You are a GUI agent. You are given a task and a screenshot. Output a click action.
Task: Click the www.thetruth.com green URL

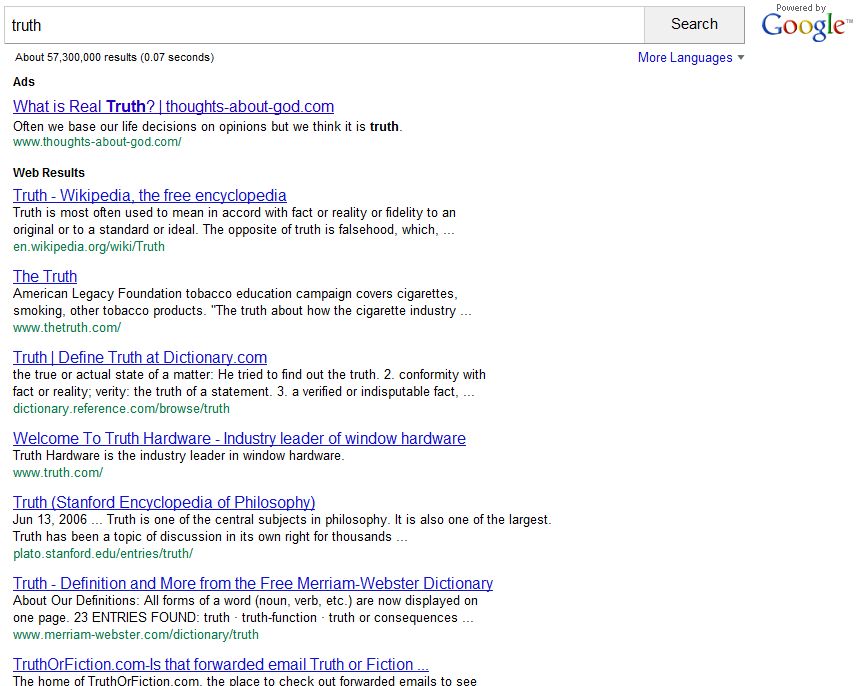(67, 328)
